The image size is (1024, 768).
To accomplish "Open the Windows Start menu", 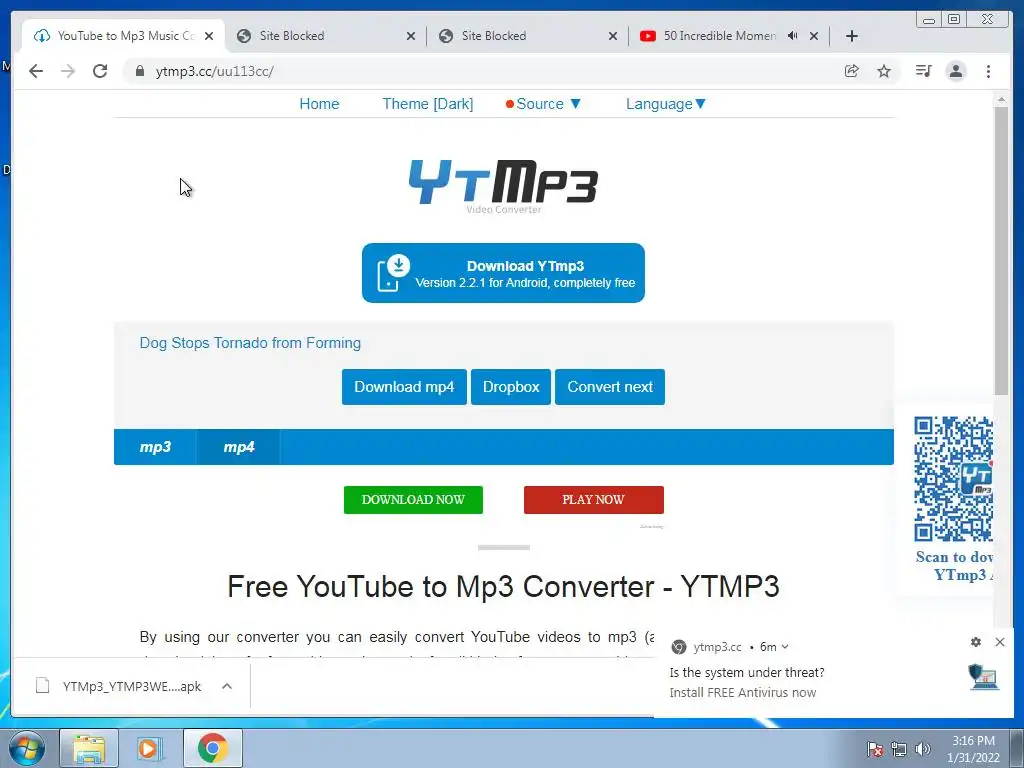I will (27, 748).
